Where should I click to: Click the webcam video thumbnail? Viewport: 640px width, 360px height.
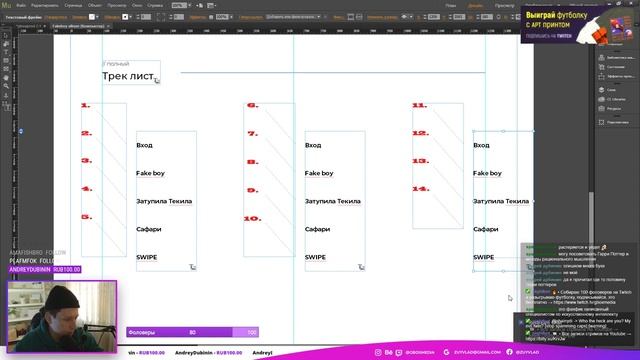tap(62, 316)
